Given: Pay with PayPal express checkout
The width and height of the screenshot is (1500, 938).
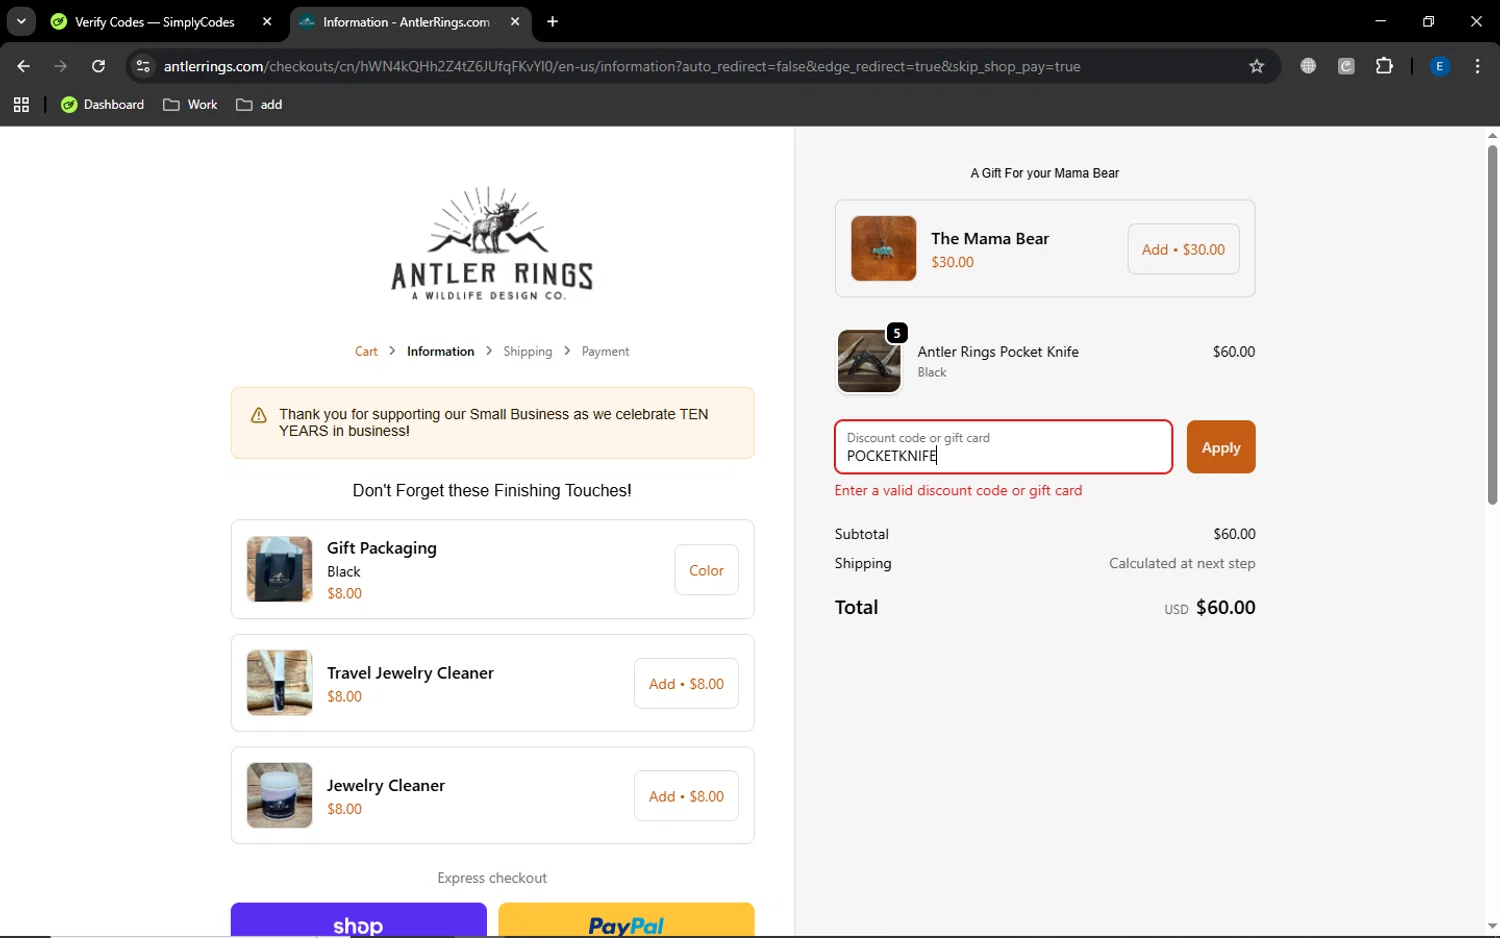Looking at the screenshot, I should 626,920.
